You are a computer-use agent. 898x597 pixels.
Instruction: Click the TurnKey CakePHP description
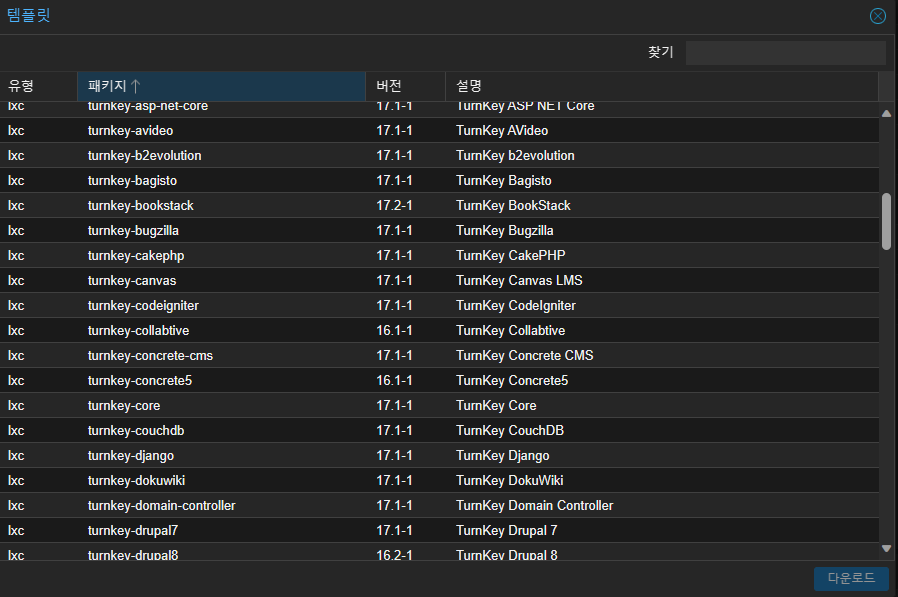click(510, 256)
